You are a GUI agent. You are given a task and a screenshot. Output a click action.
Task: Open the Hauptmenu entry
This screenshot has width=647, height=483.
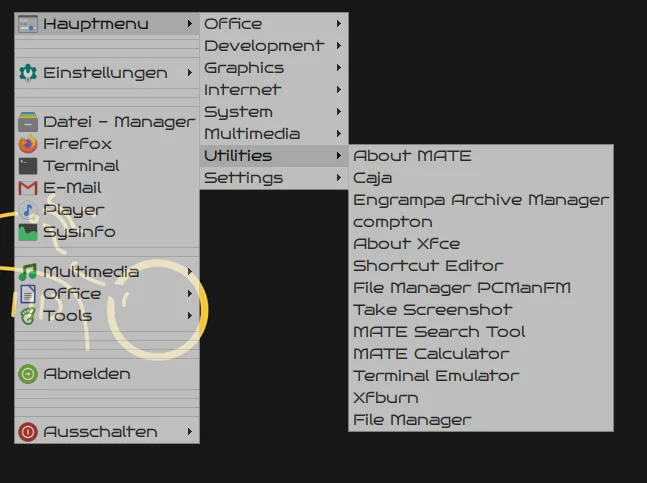pos(107,24)
